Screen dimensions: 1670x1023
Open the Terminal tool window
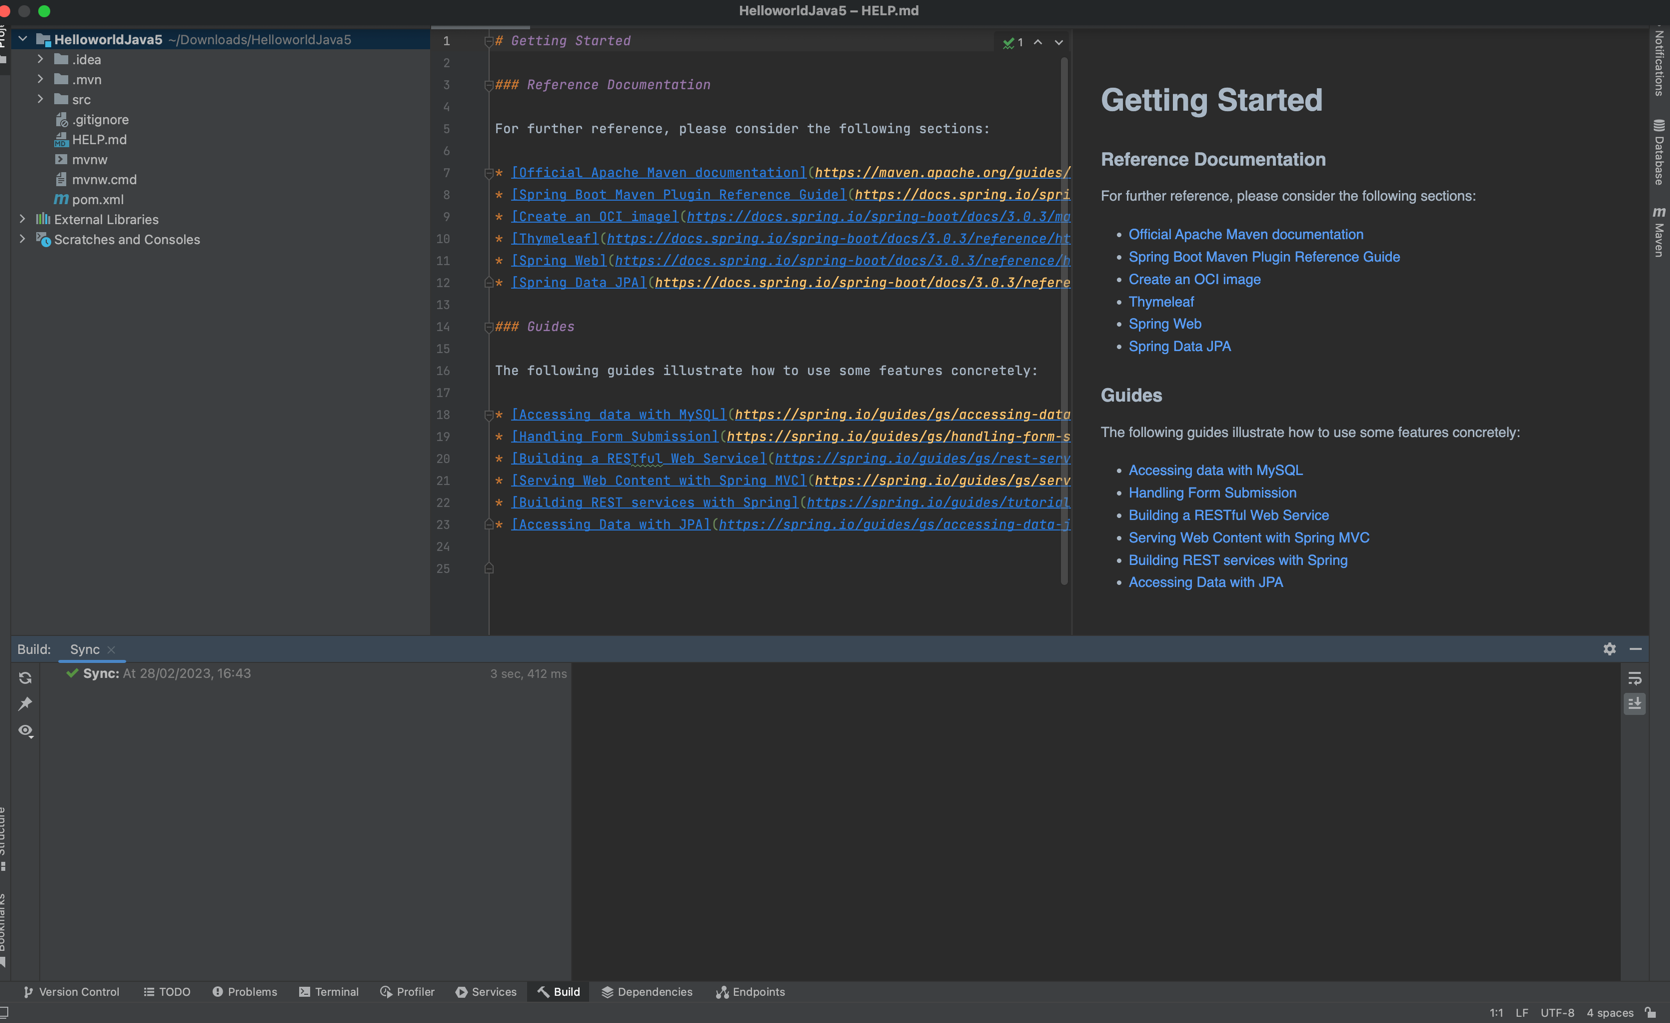tap(328, 992)
